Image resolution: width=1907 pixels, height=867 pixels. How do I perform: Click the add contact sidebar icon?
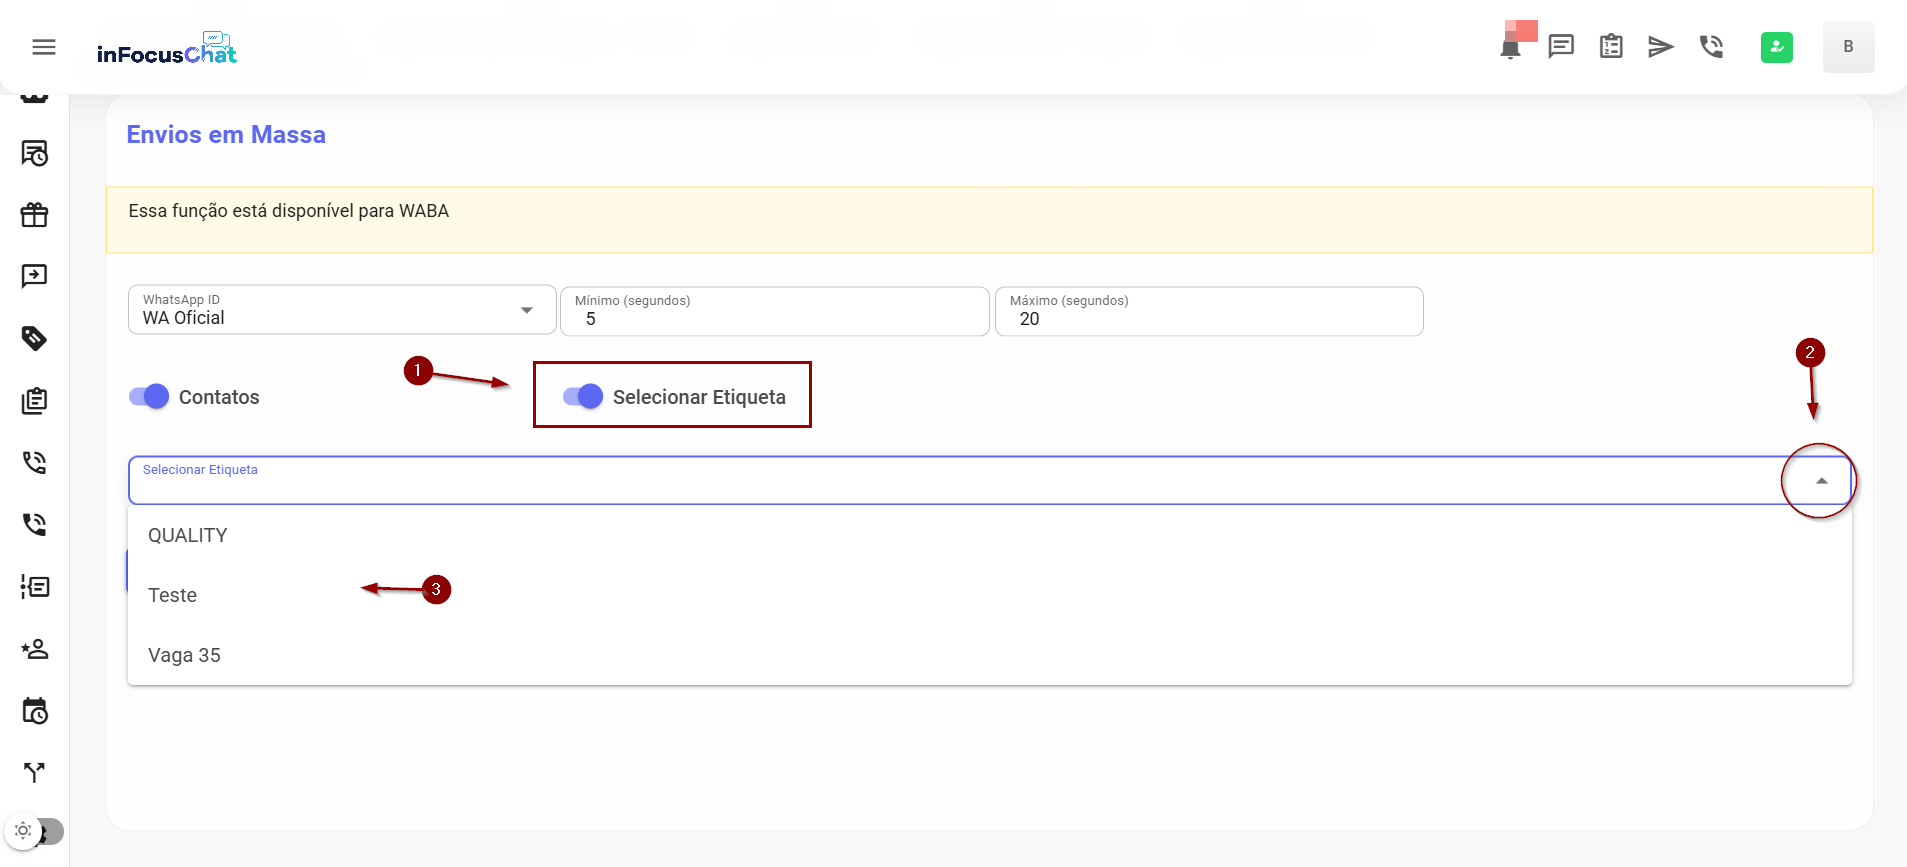click(35, 649)
